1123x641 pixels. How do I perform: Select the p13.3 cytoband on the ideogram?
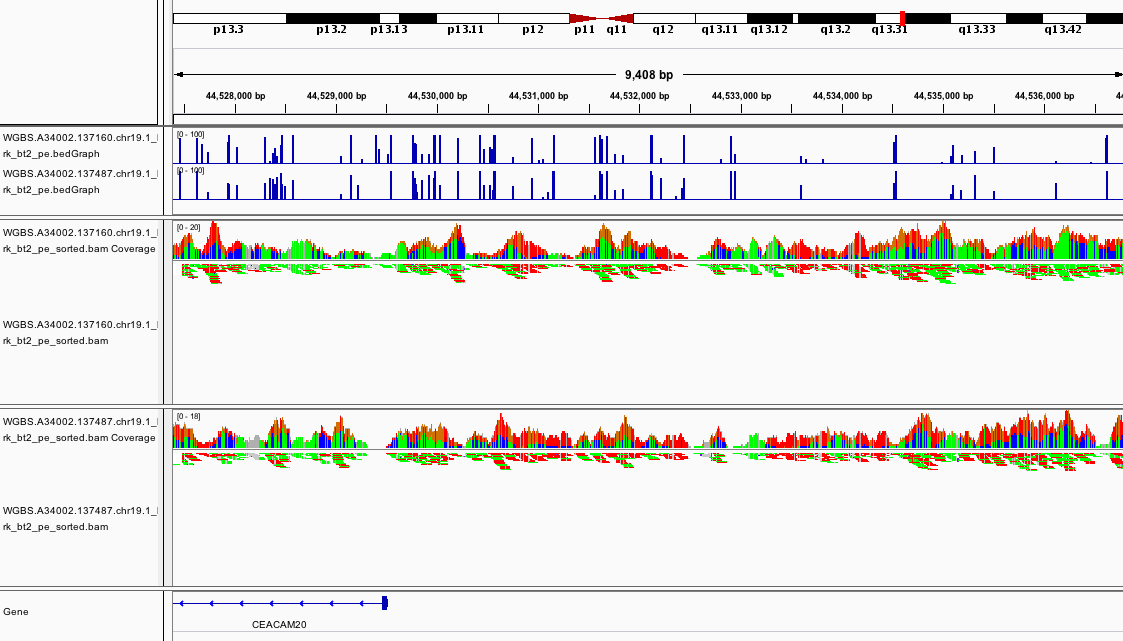pyautogui.click(x=229, y=18)
